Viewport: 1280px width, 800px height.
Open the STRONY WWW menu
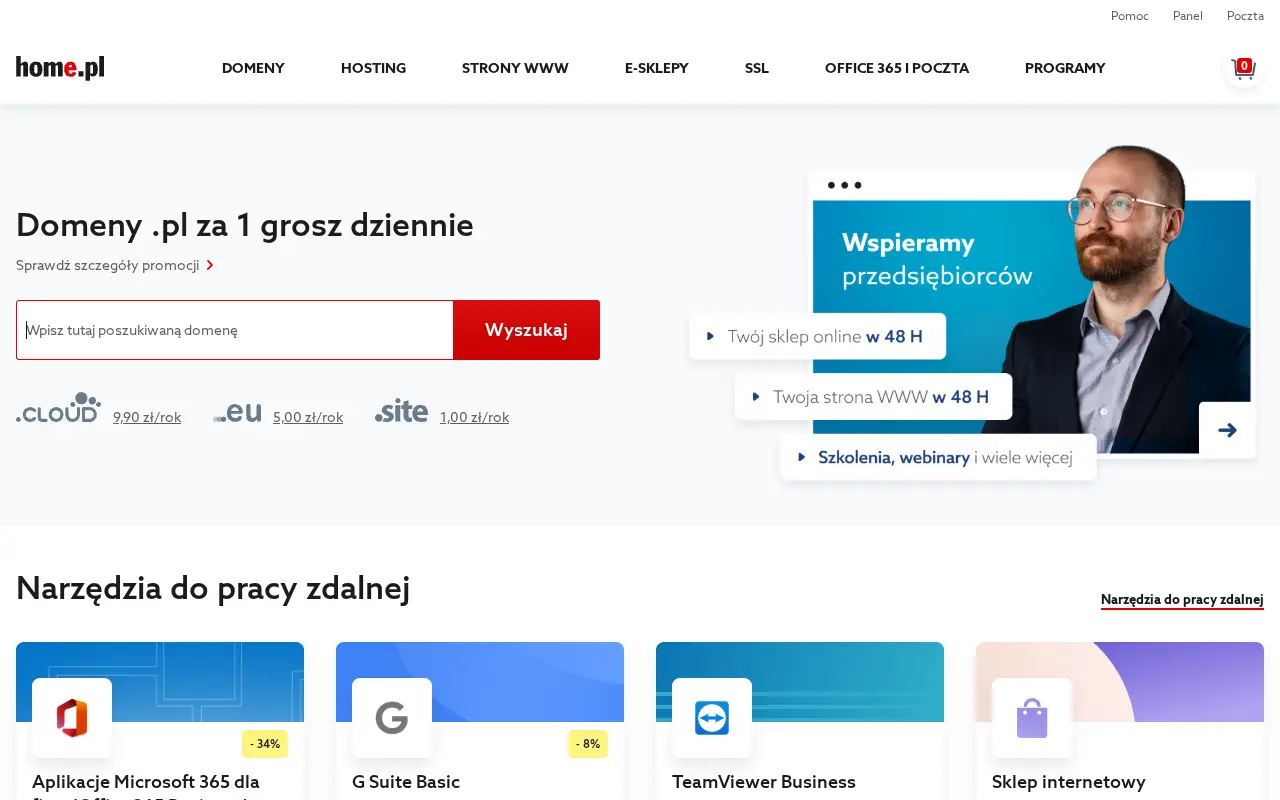coord(515,68)
